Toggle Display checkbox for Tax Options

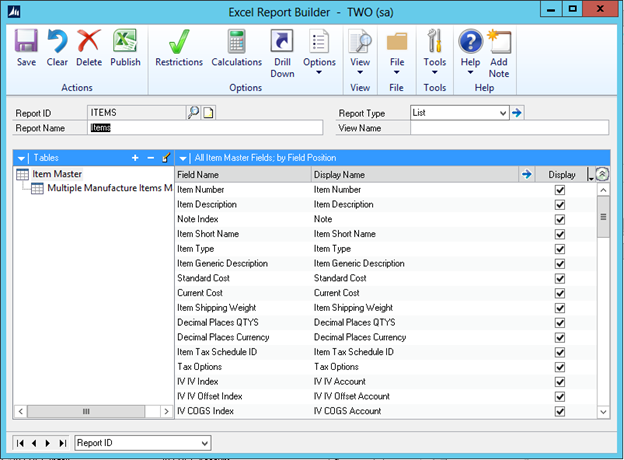click(x=560, y=367)
